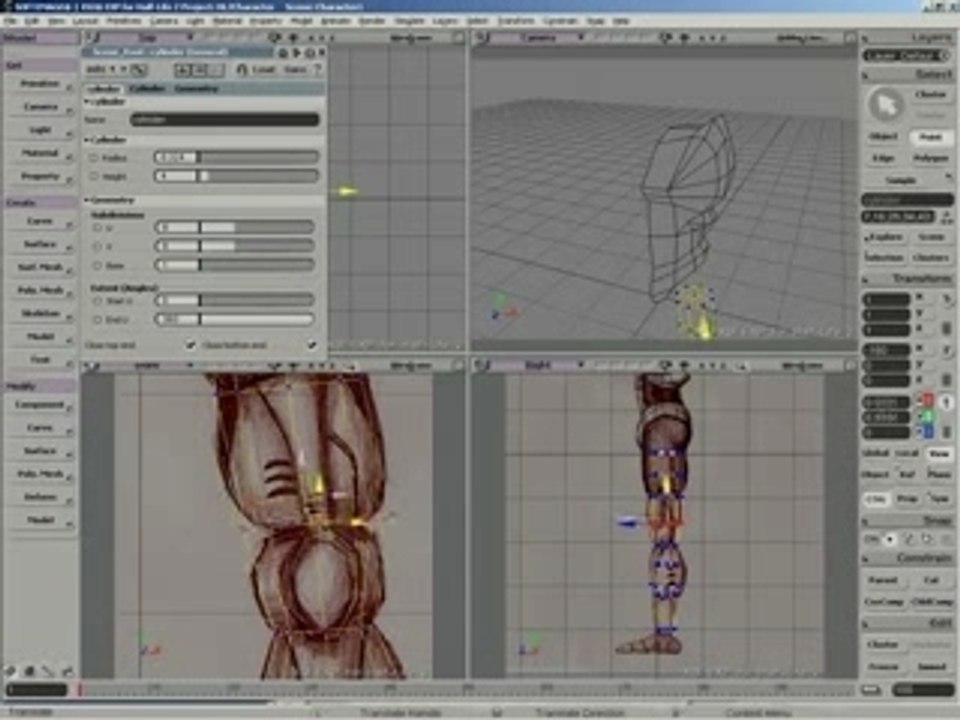Click the blue Z axis transform icon

(x=926, y=432)
